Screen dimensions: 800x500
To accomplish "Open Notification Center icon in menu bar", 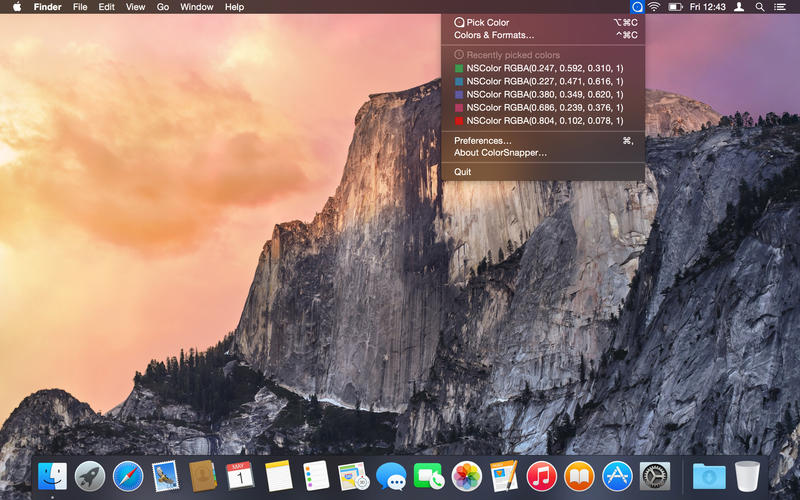I will pyautogui.click(x=781, y=7).
